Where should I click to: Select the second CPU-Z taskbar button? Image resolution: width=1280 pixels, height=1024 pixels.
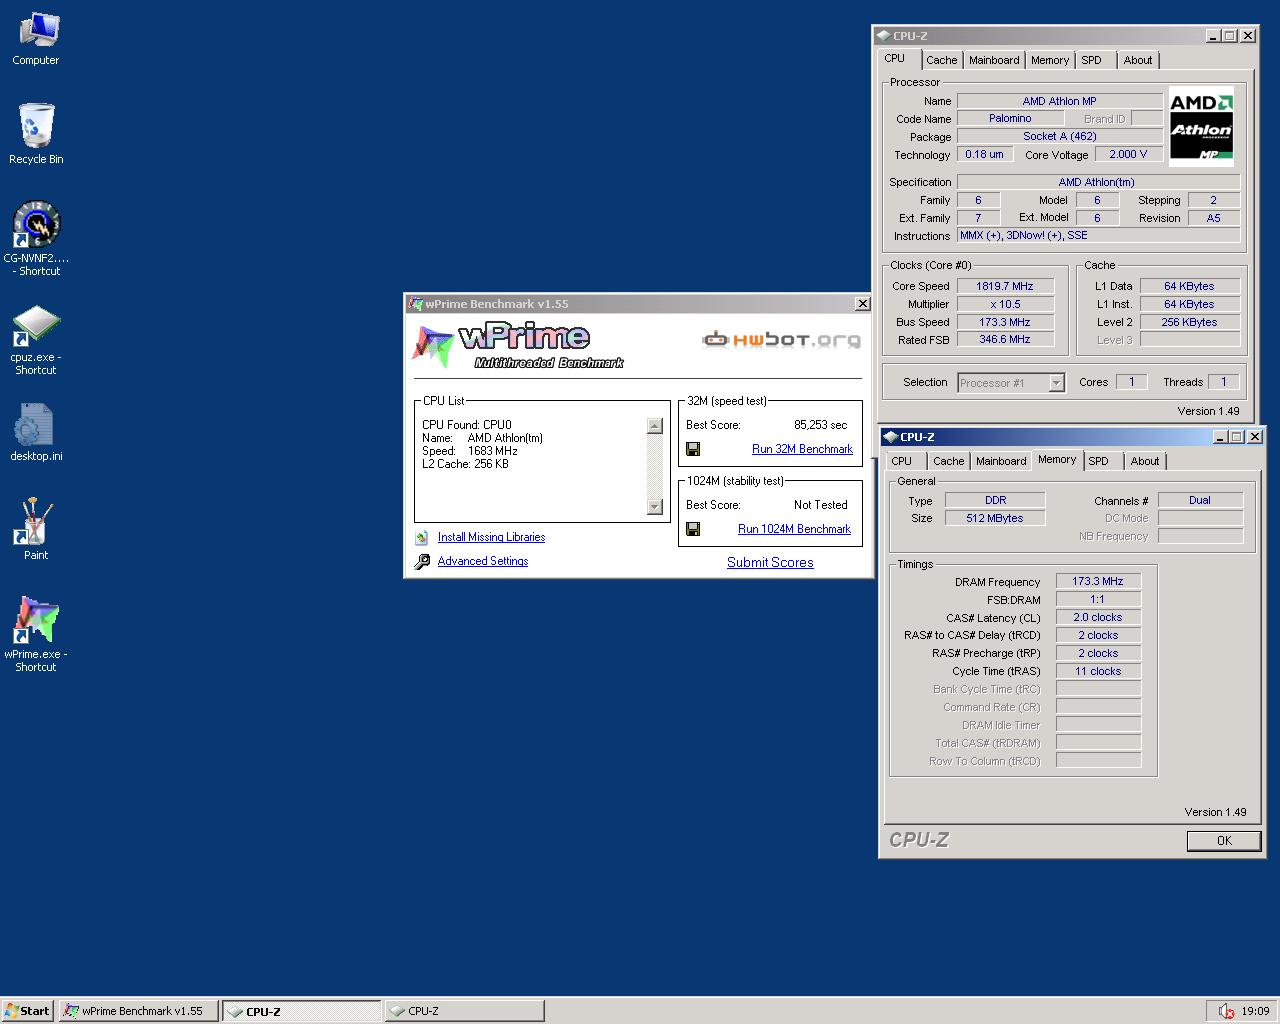(x=464, y=1011)
